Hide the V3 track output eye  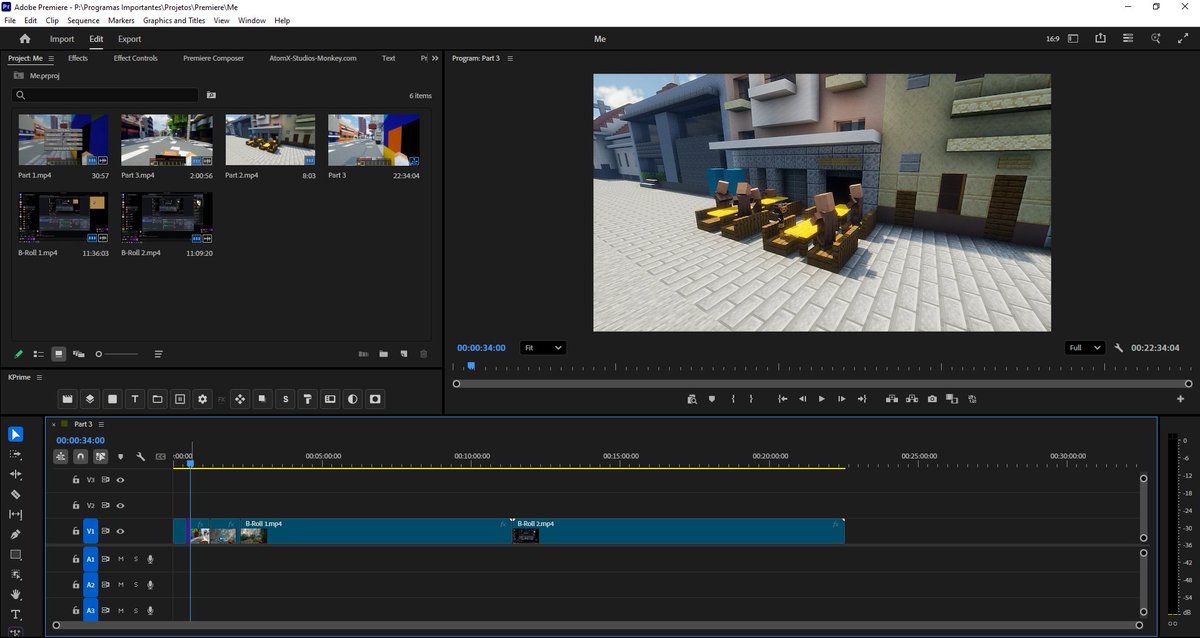coord(120,480)
